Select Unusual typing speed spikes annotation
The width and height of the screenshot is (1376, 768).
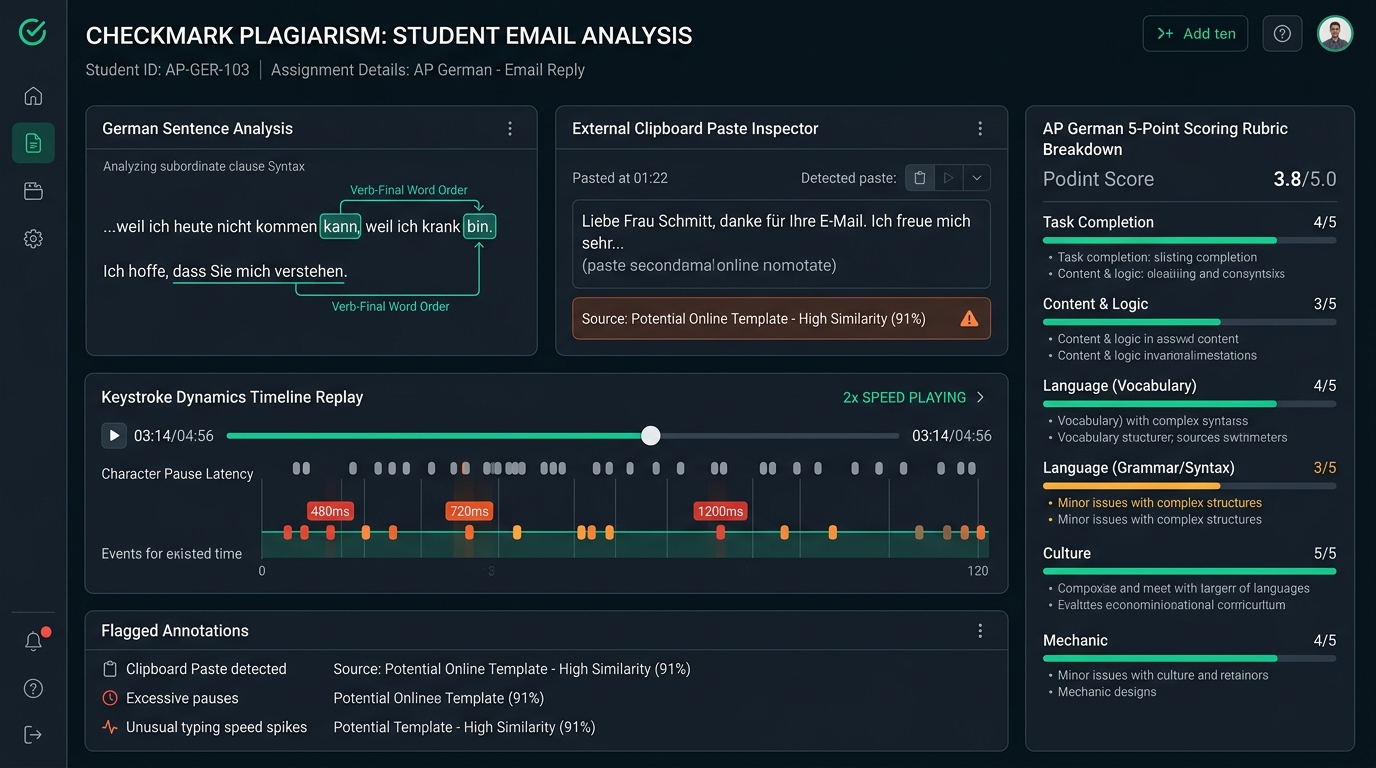[x=205, y=727]
